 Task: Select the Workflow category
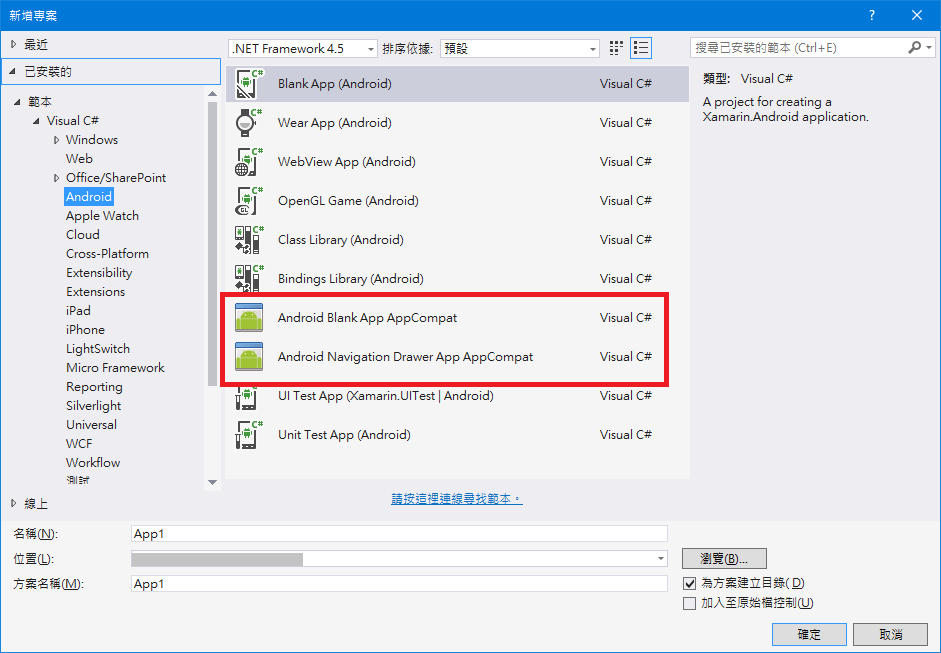pos(93,463)
